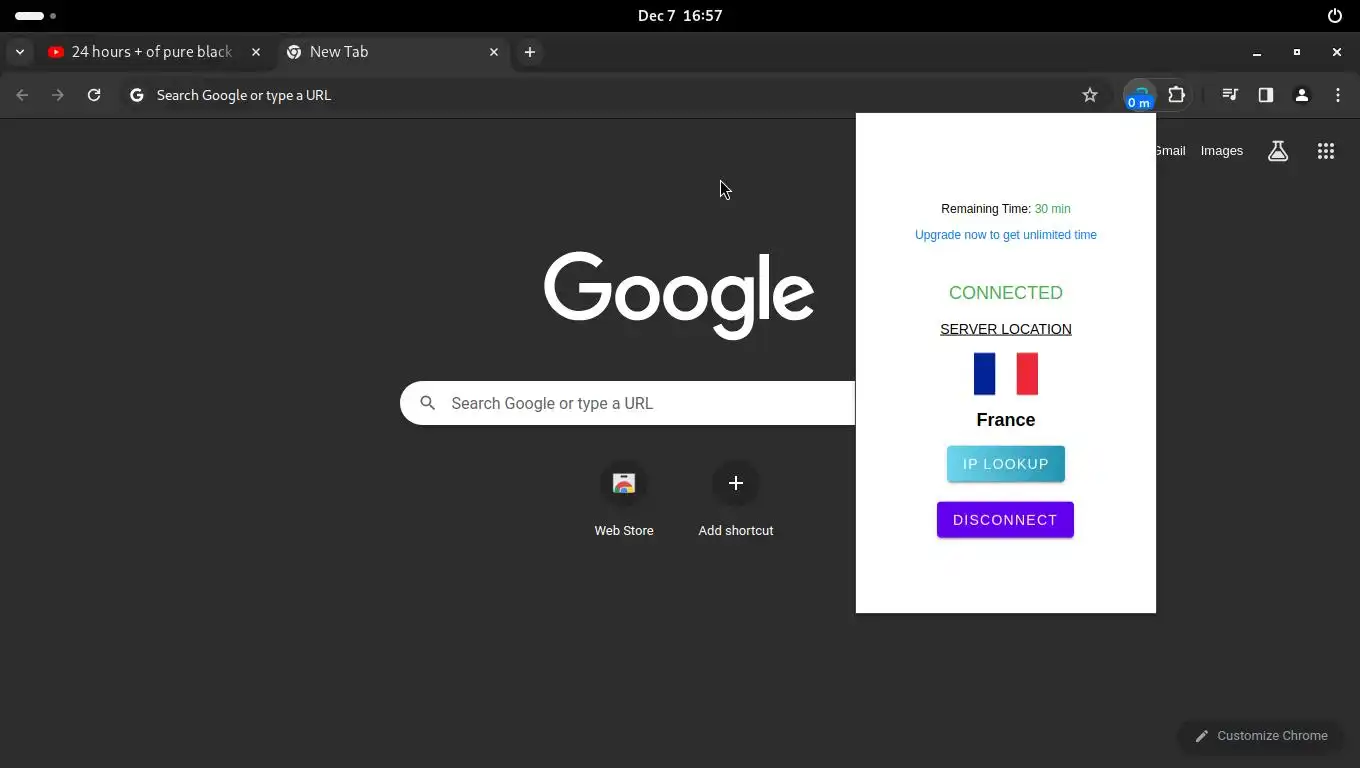
Task: Click the SERVER LOCATION link
Action: pyautogui.click(x=1006, y=329)
